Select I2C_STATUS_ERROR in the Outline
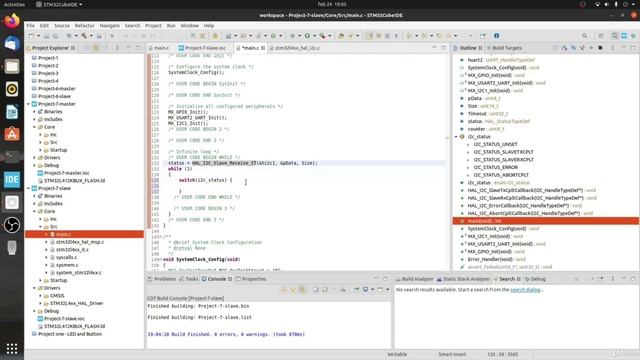Viewport: 640px width, 360px height. click(x=496, y=167)
